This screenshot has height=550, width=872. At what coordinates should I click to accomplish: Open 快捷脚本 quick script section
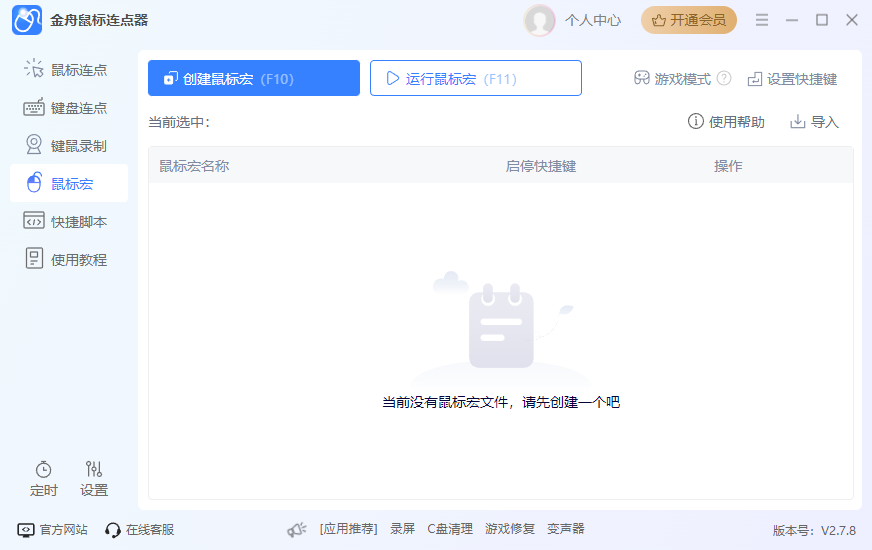68,221
